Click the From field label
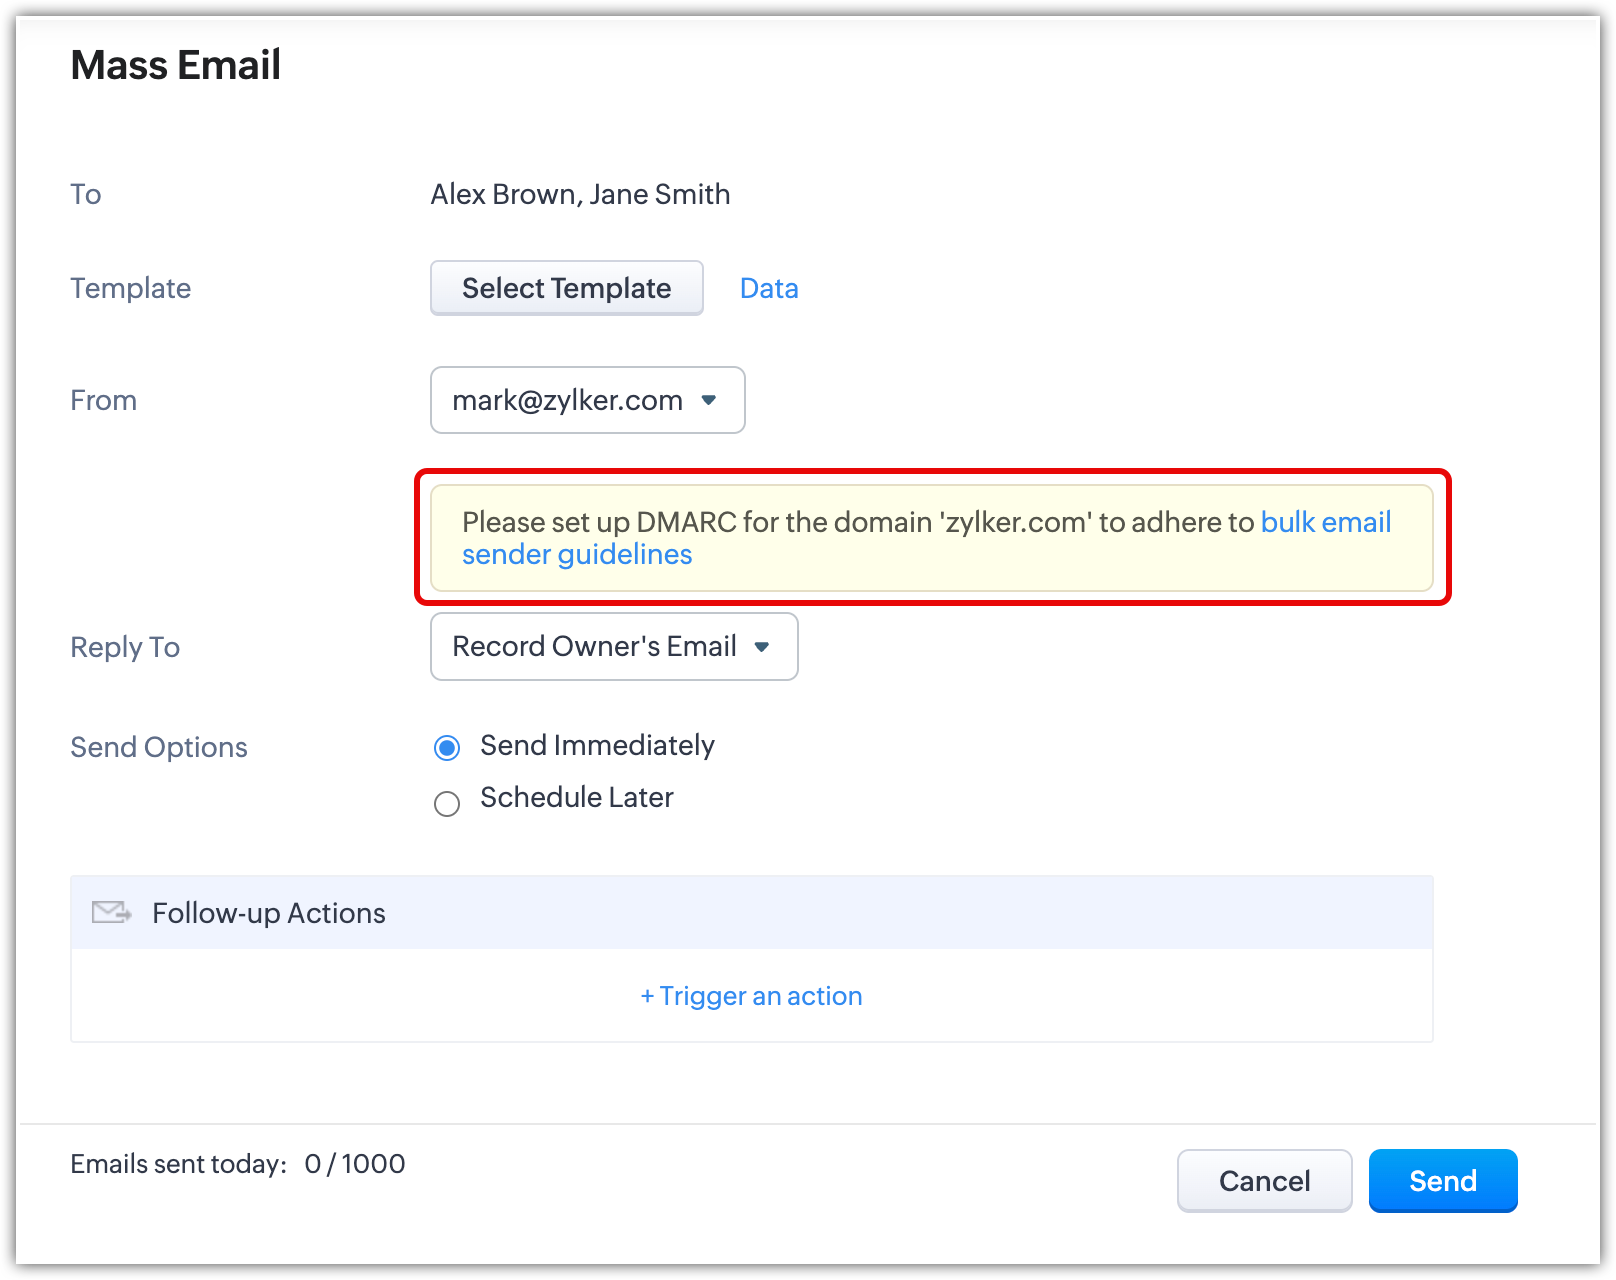 point(103,400)
